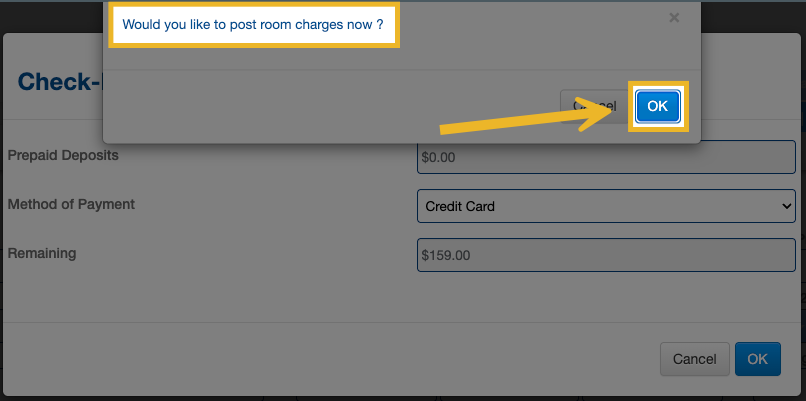
Task: Click the Method of Payment label
Action: (71, 204)
